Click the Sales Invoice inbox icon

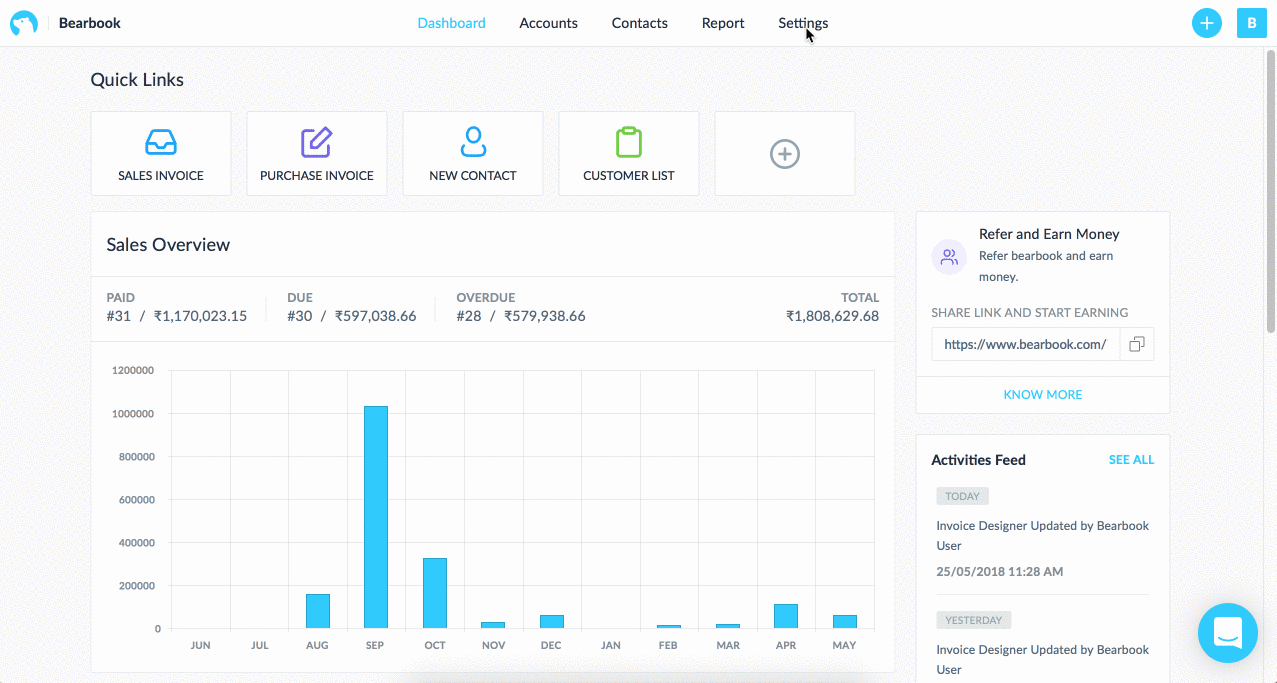pyautogui.click(x=161, y=142)
